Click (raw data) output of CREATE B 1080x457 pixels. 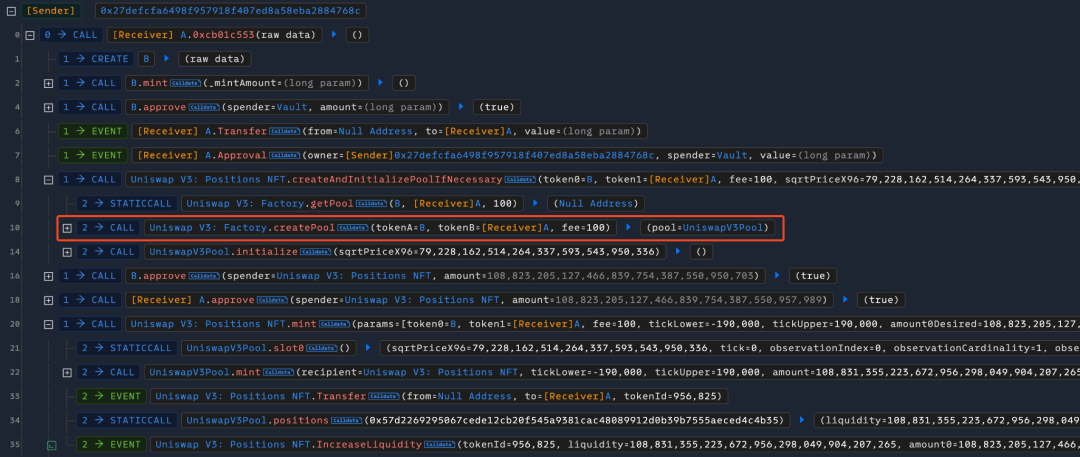click(x=214, y=59)
